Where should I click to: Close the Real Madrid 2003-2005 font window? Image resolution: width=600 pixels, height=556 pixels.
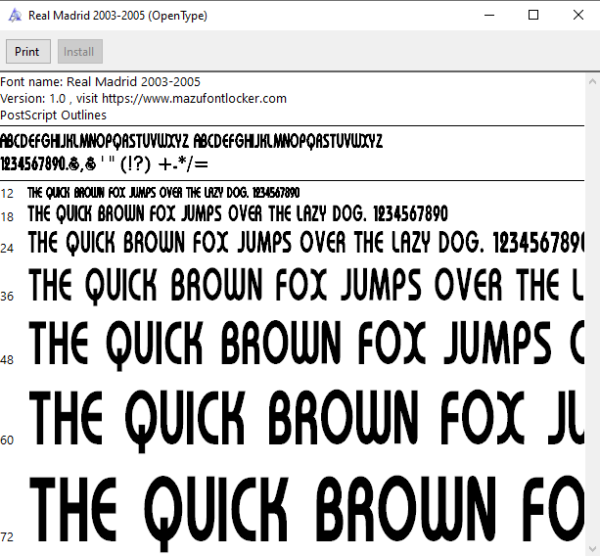(x=578, y=15)
